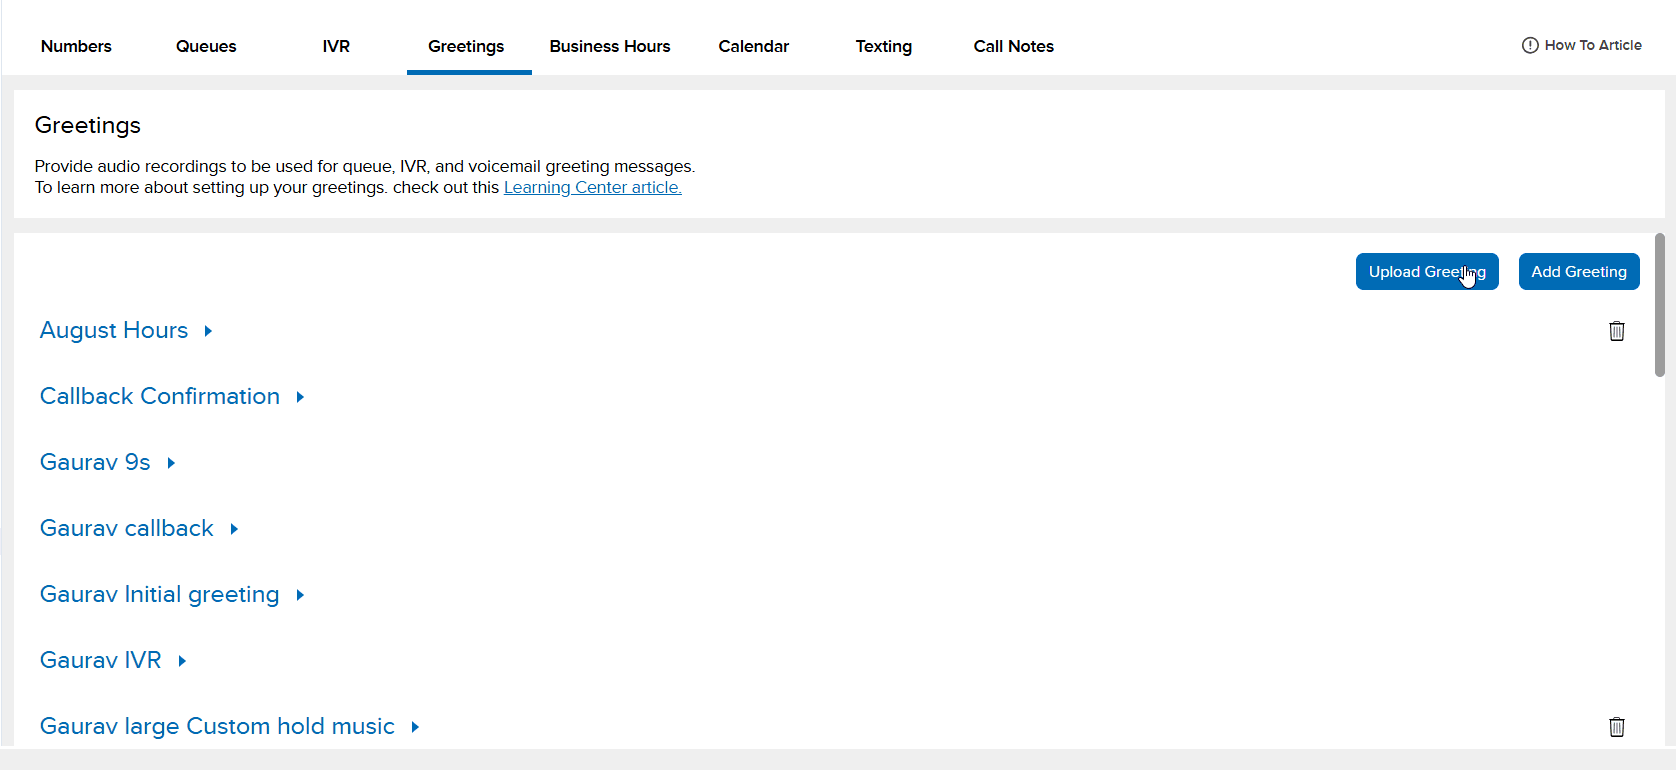Expand Callback Confirmation disclosure triangle
The image size is (1676, 770).
coord(300,397)
